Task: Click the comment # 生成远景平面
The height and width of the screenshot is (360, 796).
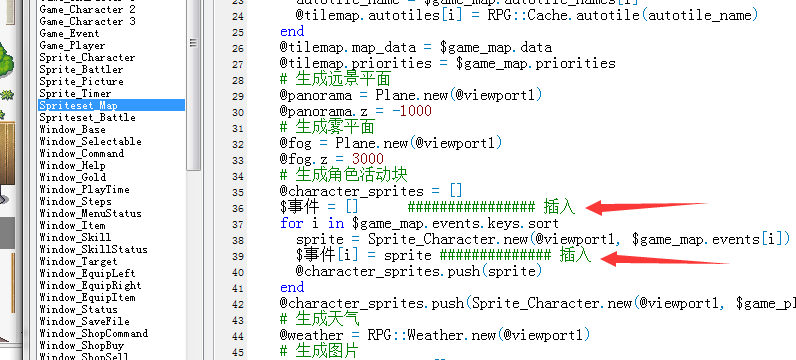Action: tap(335, 79)
